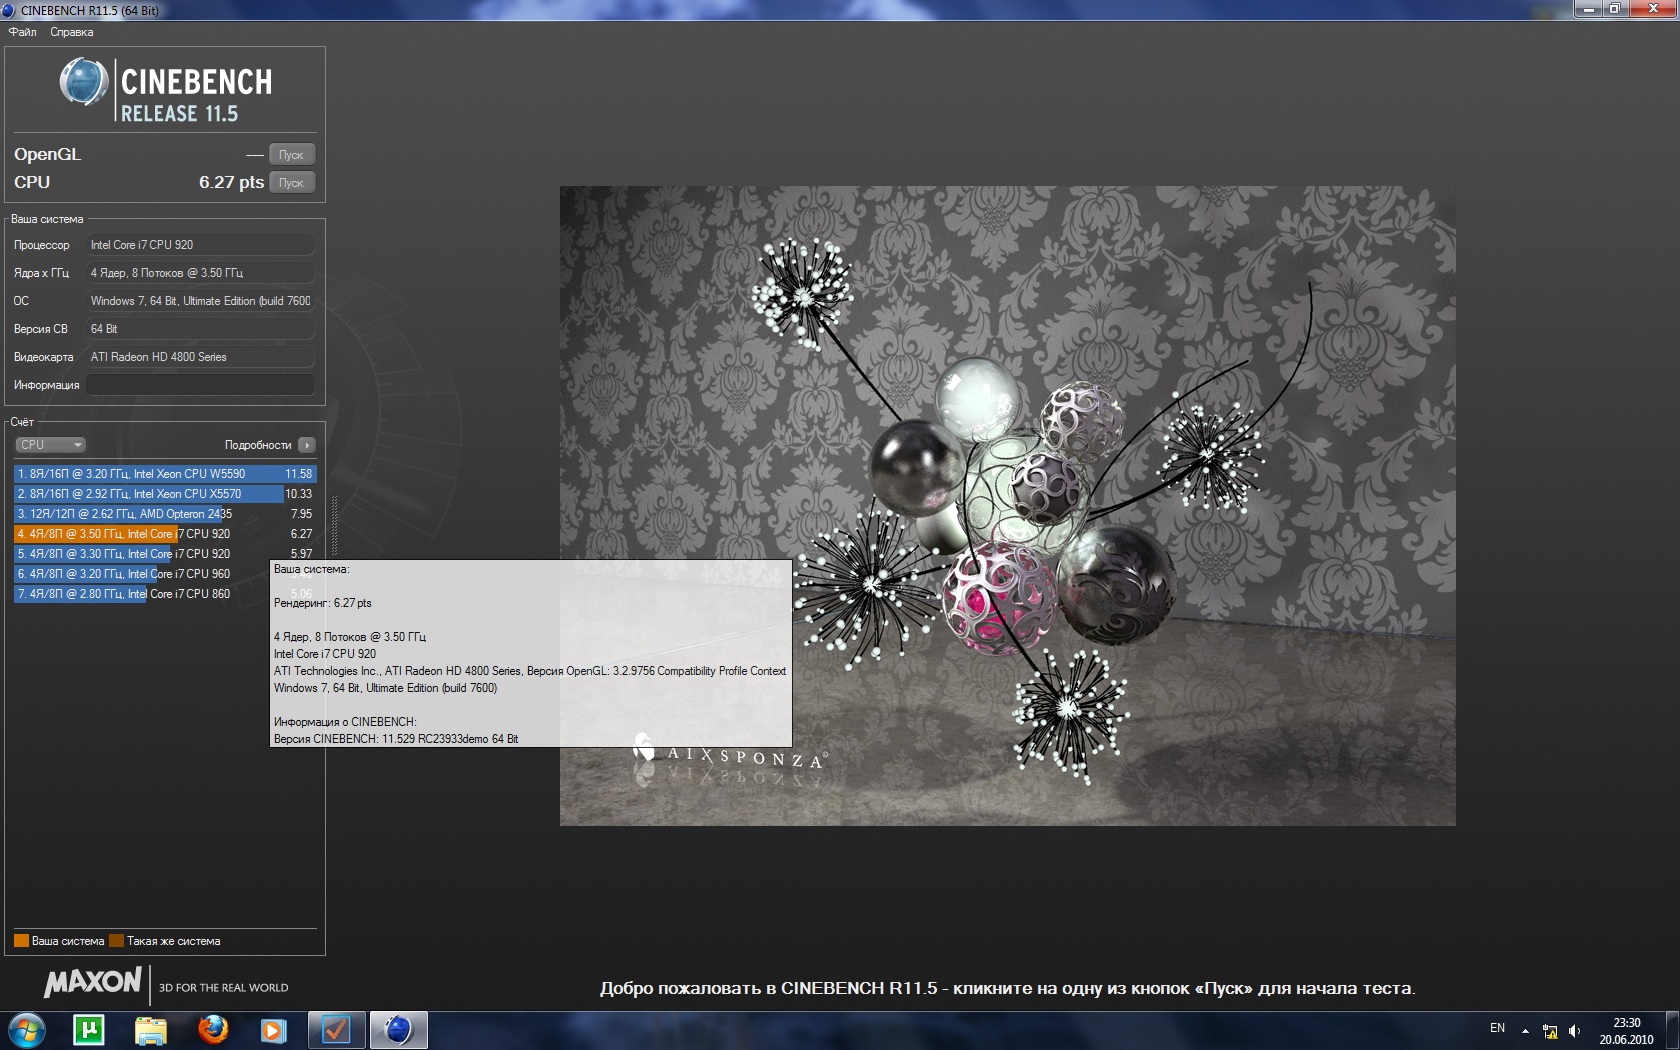This screenshot has height=1050, width=1680.
Task: Click the CINEBENCH taskbar button
Action: pyautogui.click(x=399, y=1030)
